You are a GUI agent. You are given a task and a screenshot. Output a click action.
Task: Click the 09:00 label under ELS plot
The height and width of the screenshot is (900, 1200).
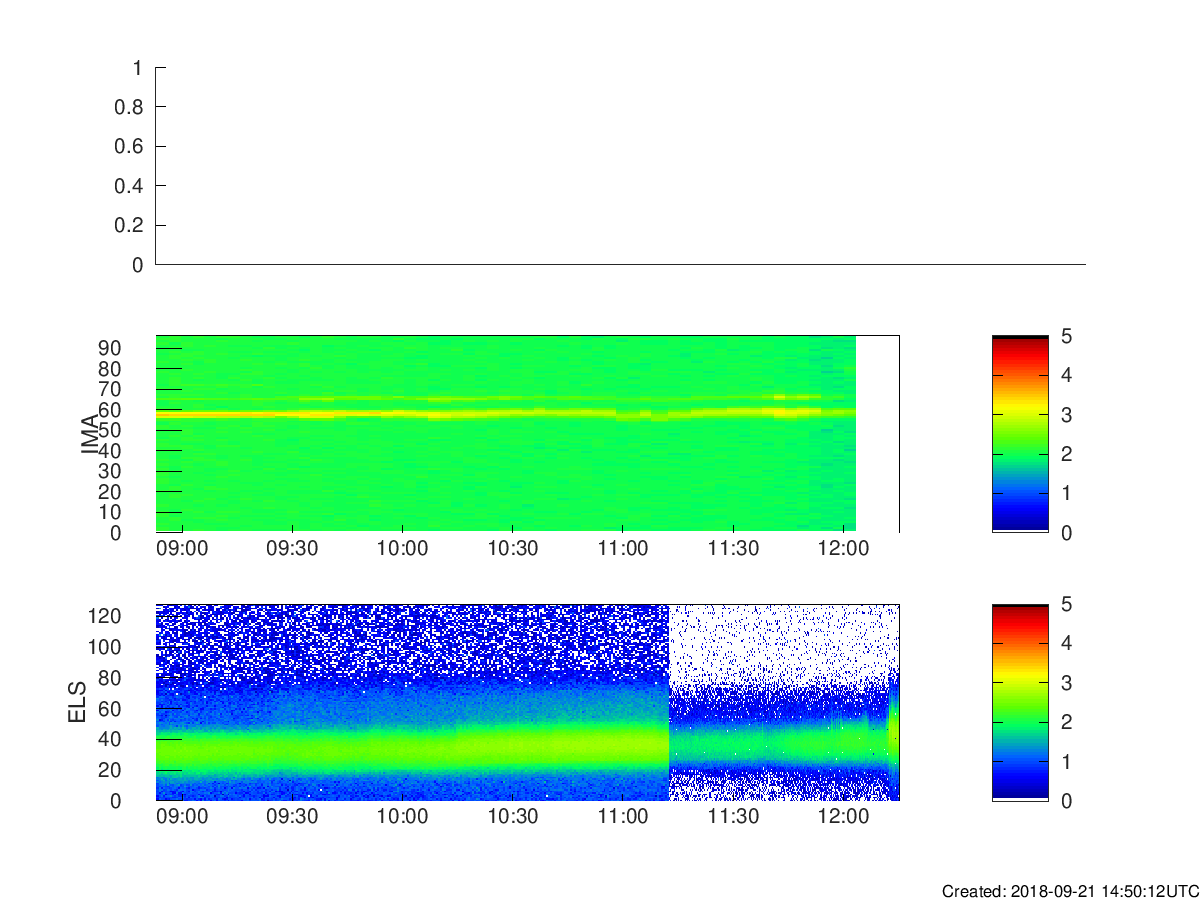point(182,817)
